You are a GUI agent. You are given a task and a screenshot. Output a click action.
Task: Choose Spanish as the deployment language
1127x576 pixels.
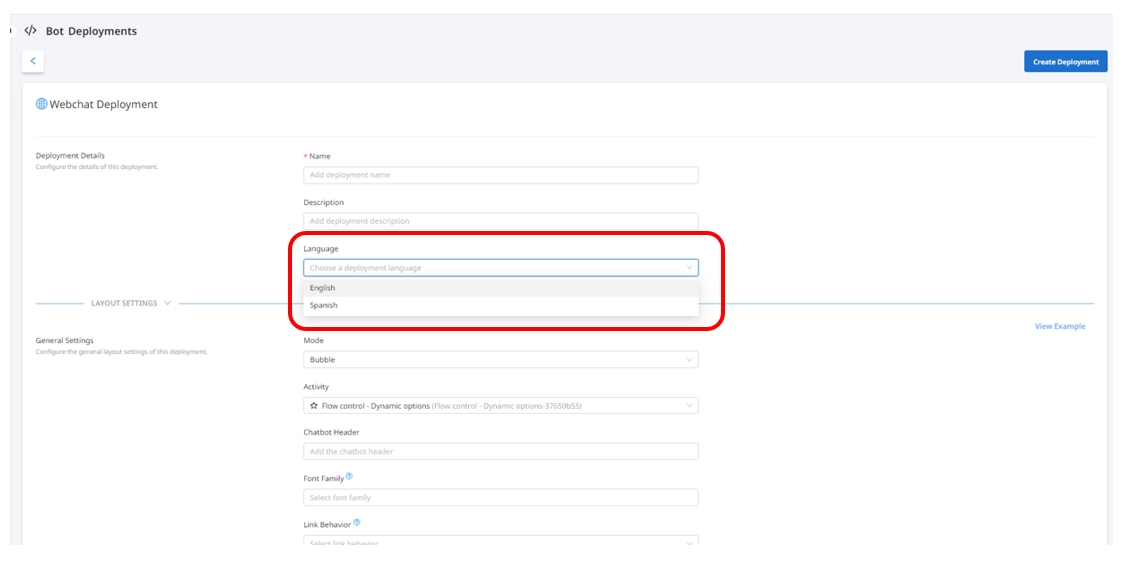tap(324, 306)
